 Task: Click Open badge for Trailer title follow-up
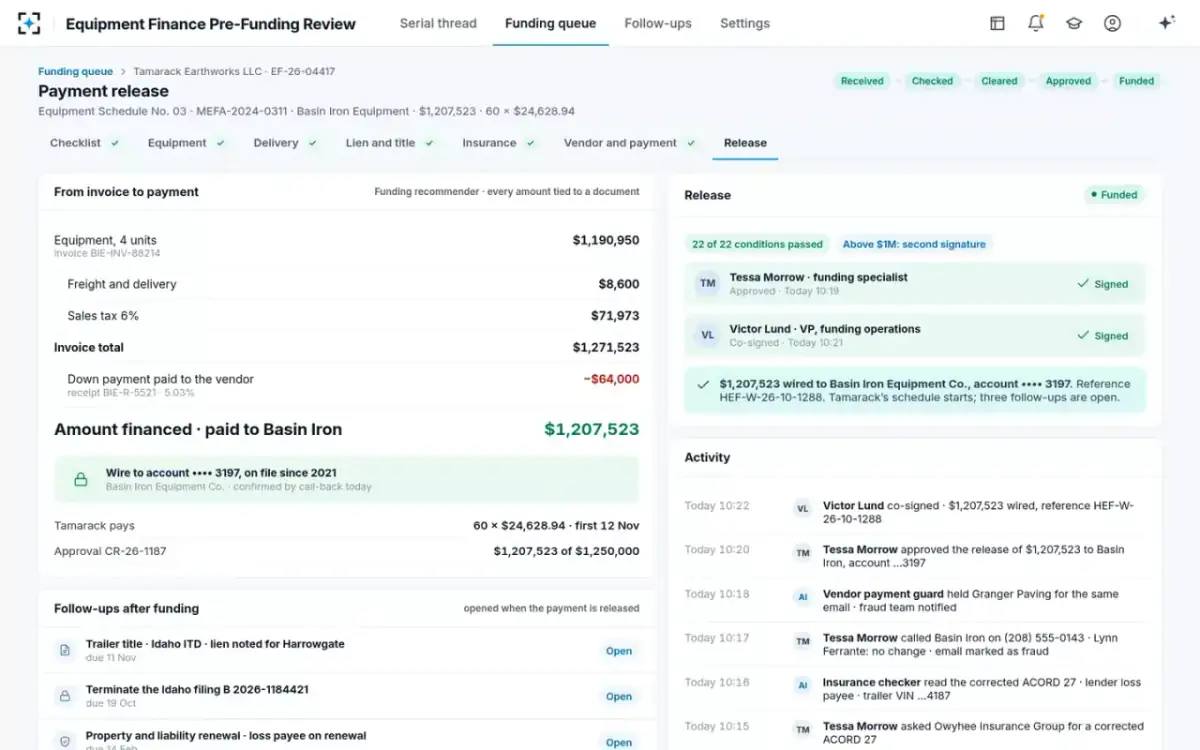pos(619,651)
